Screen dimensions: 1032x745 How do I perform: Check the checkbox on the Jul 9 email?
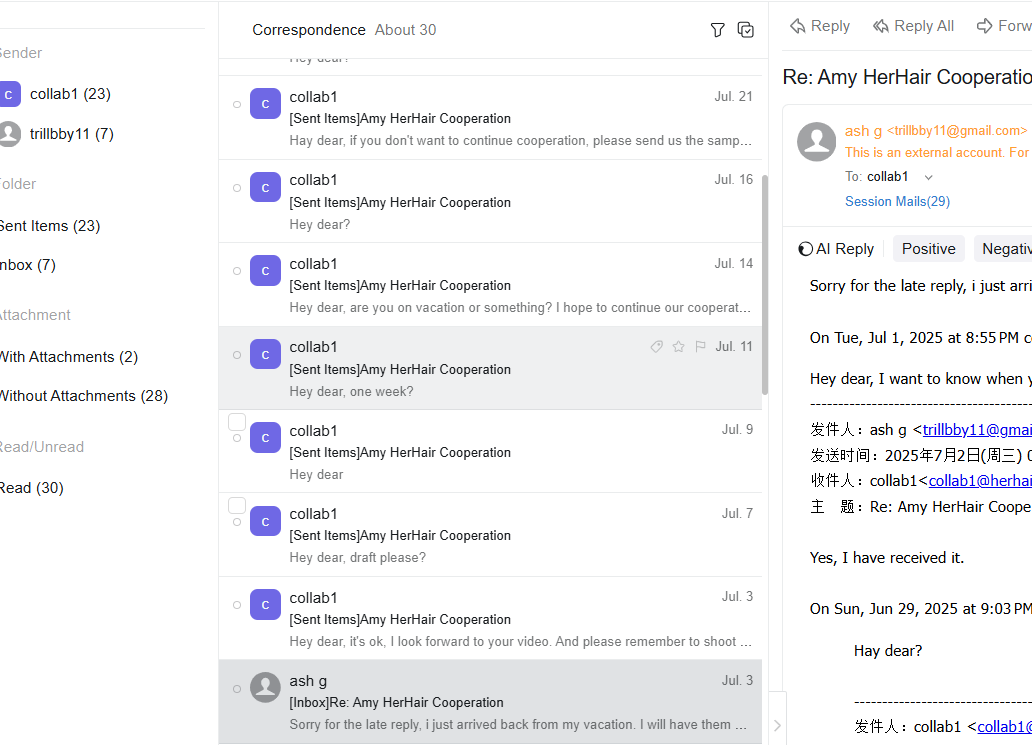pos(236,421)
